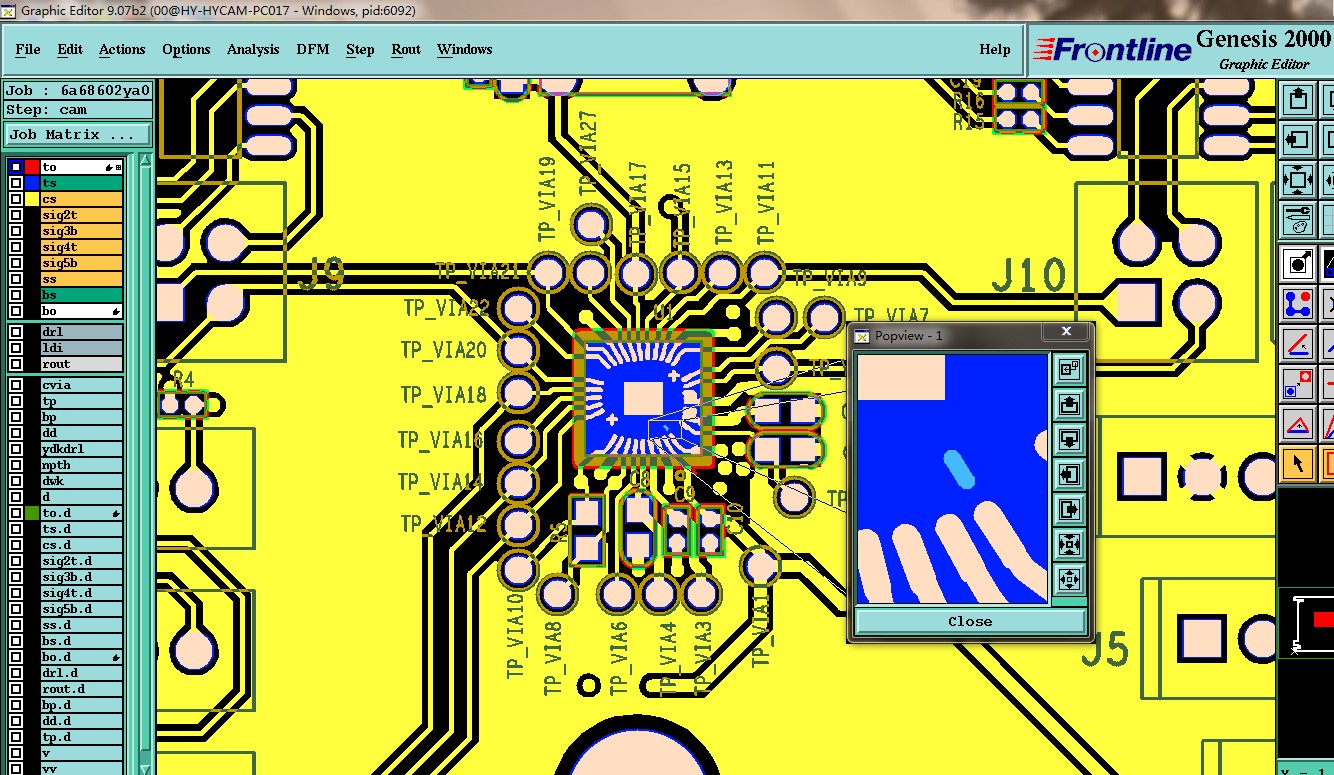Select the arrow pointer tool highlighted in orange
Image resolution: width=1334 pixels, height=775 pixels.
(x=1298, y=464)
